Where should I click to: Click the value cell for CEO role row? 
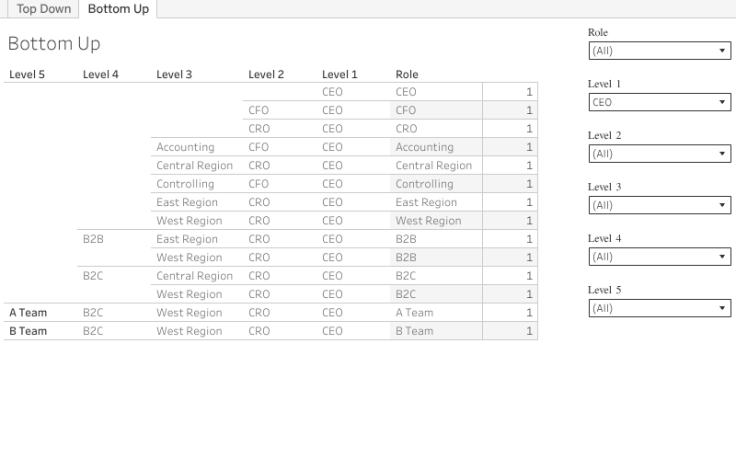tap(510, 92)
